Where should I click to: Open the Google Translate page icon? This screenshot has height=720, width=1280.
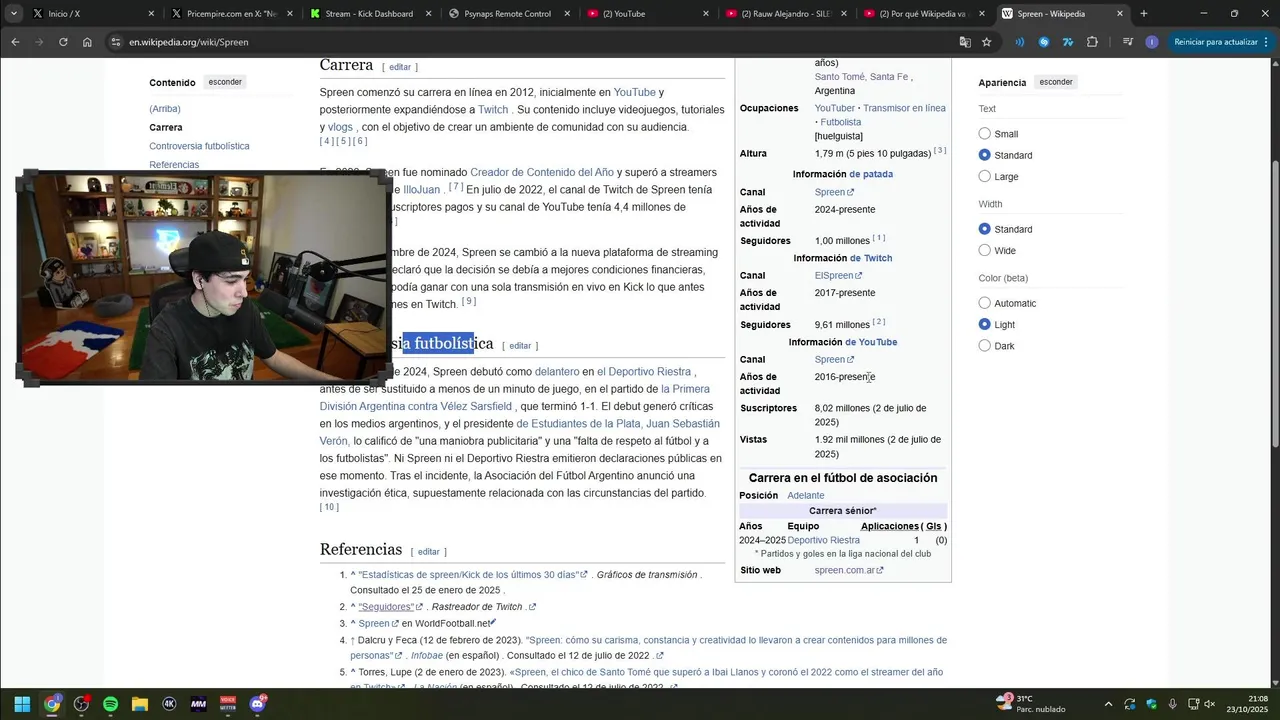coord(965,42)
